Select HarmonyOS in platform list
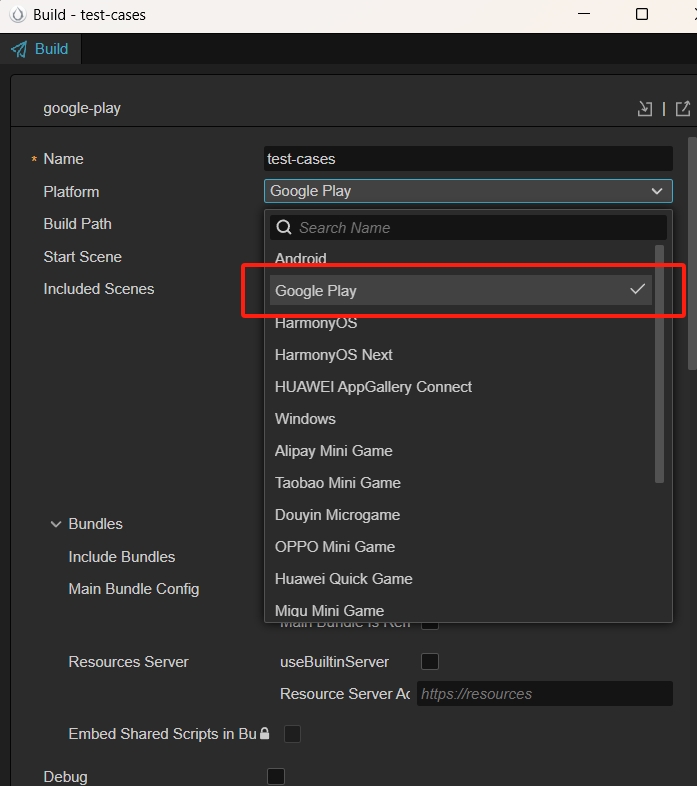 tap(461, 323)
